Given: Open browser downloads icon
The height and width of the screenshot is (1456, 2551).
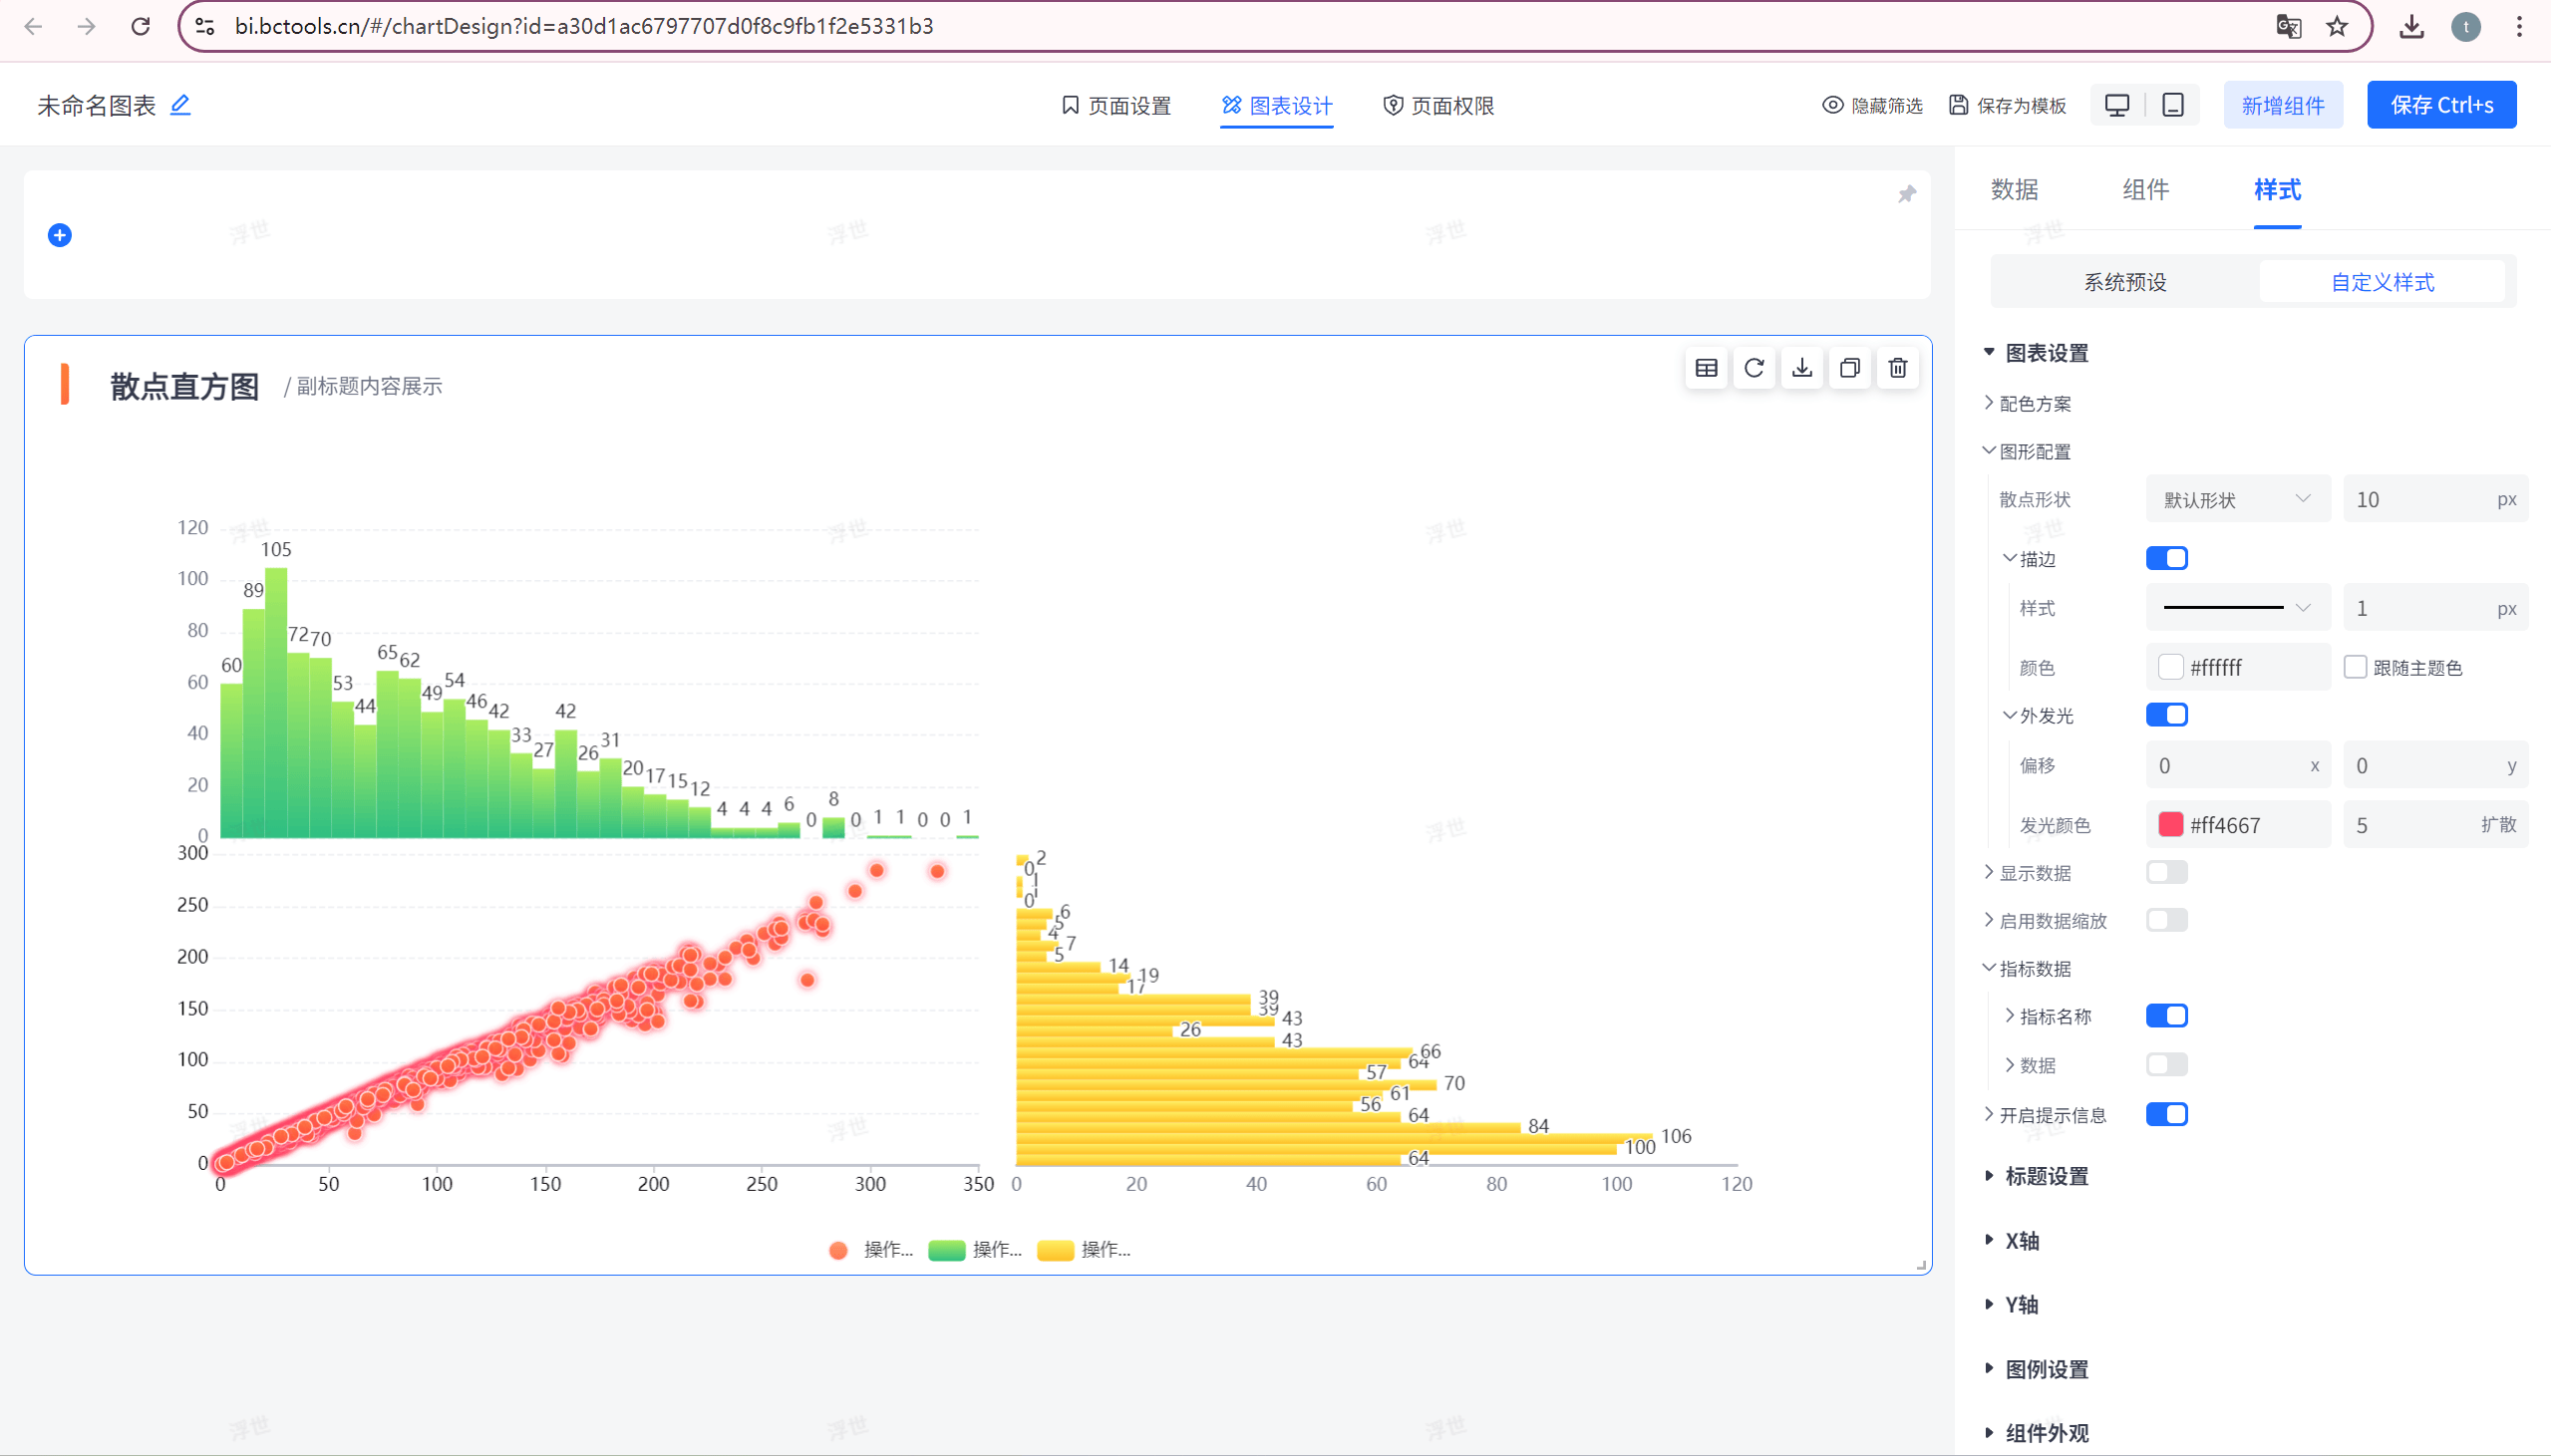Looking at the screenshot, I should point(2412,26).
